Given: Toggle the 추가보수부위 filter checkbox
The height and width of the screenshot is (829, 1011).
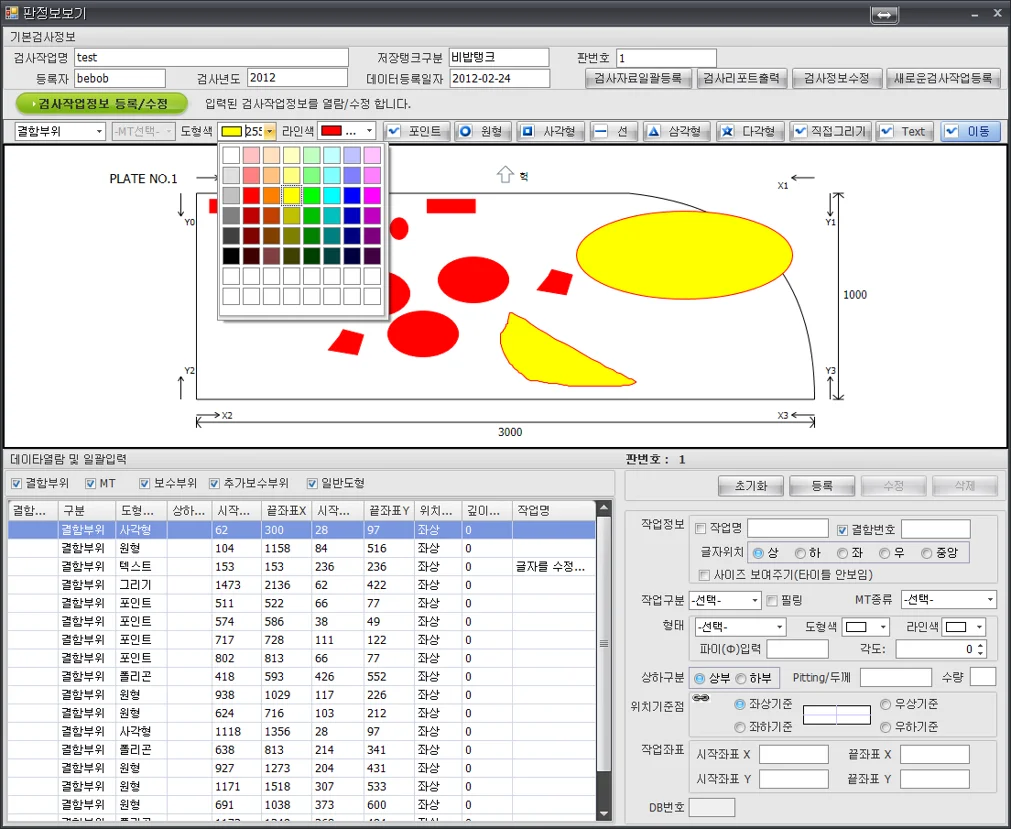Looking at the screenshot, I should [x=214, y=483].
